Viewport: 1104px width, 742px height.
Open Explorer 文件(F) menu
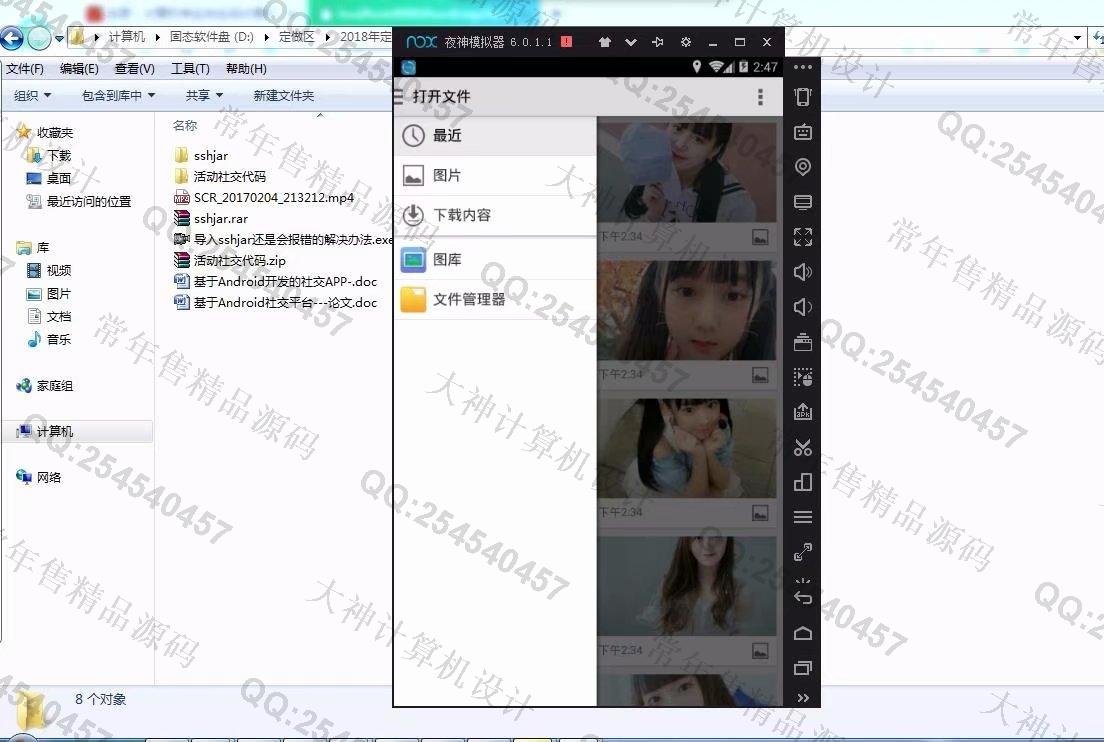[25, 69]
